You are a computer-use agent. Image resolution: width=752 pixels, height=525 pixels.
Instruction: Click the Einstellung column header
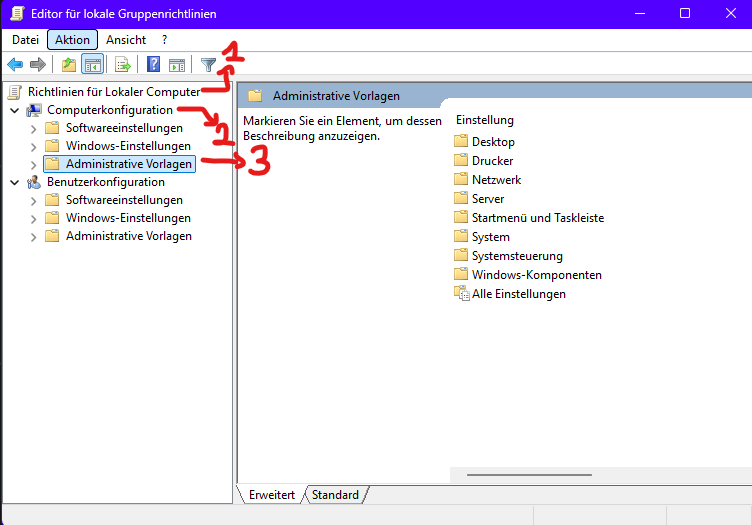pos(485,120)
